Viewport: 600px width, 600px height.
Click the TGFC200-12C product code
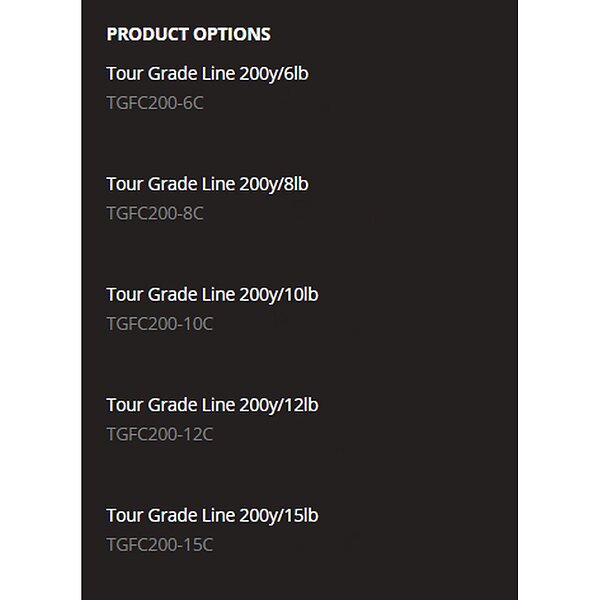(160, 434)
